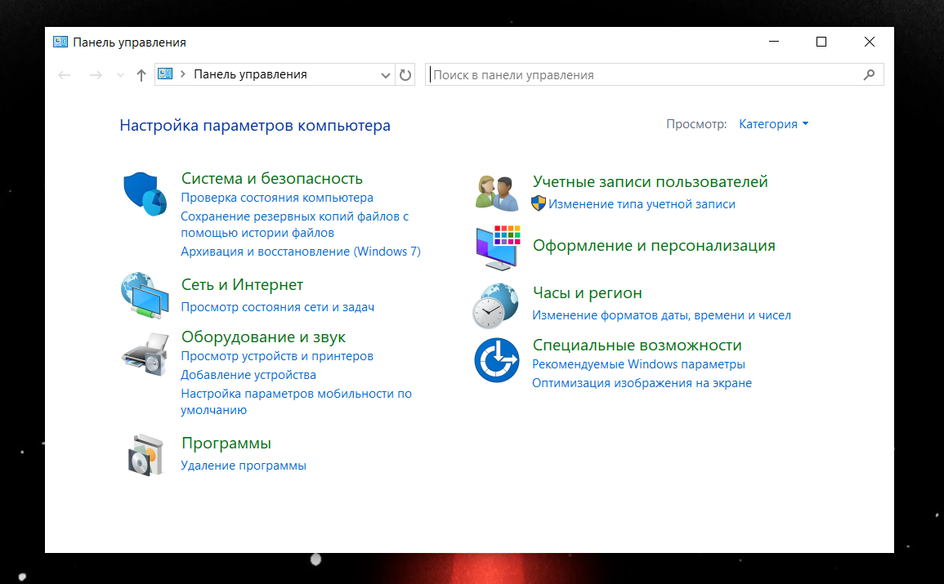Open the Категория view dropdown
This screenshot has height=584, width=944.
774,124
